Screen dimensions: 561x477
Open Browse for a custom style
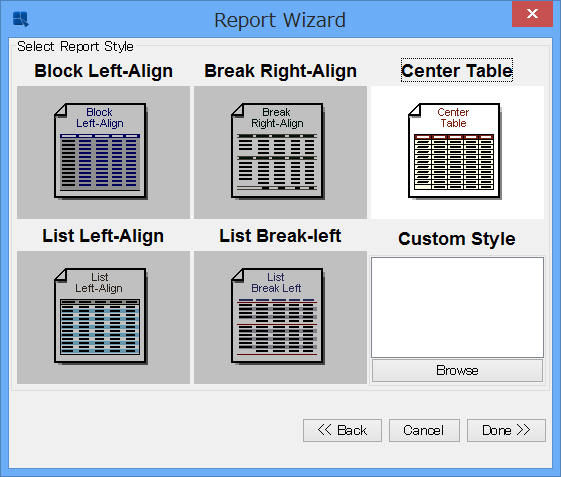(x=457, y=370)
